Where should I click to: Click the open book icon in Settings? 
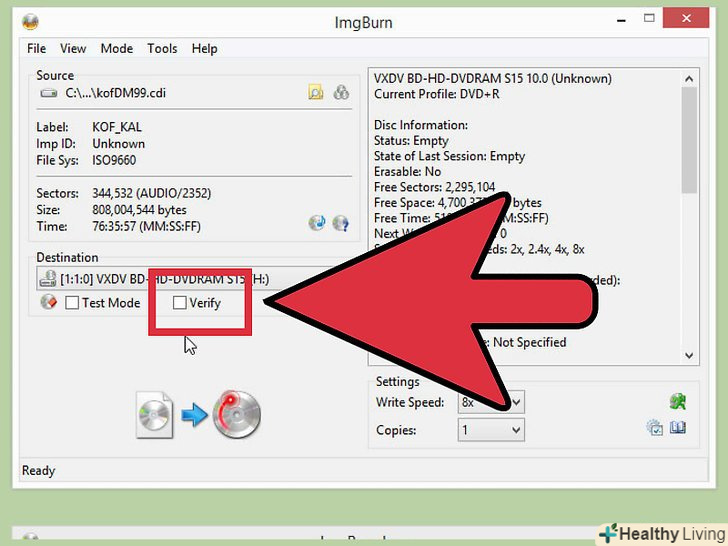[677, 428]
